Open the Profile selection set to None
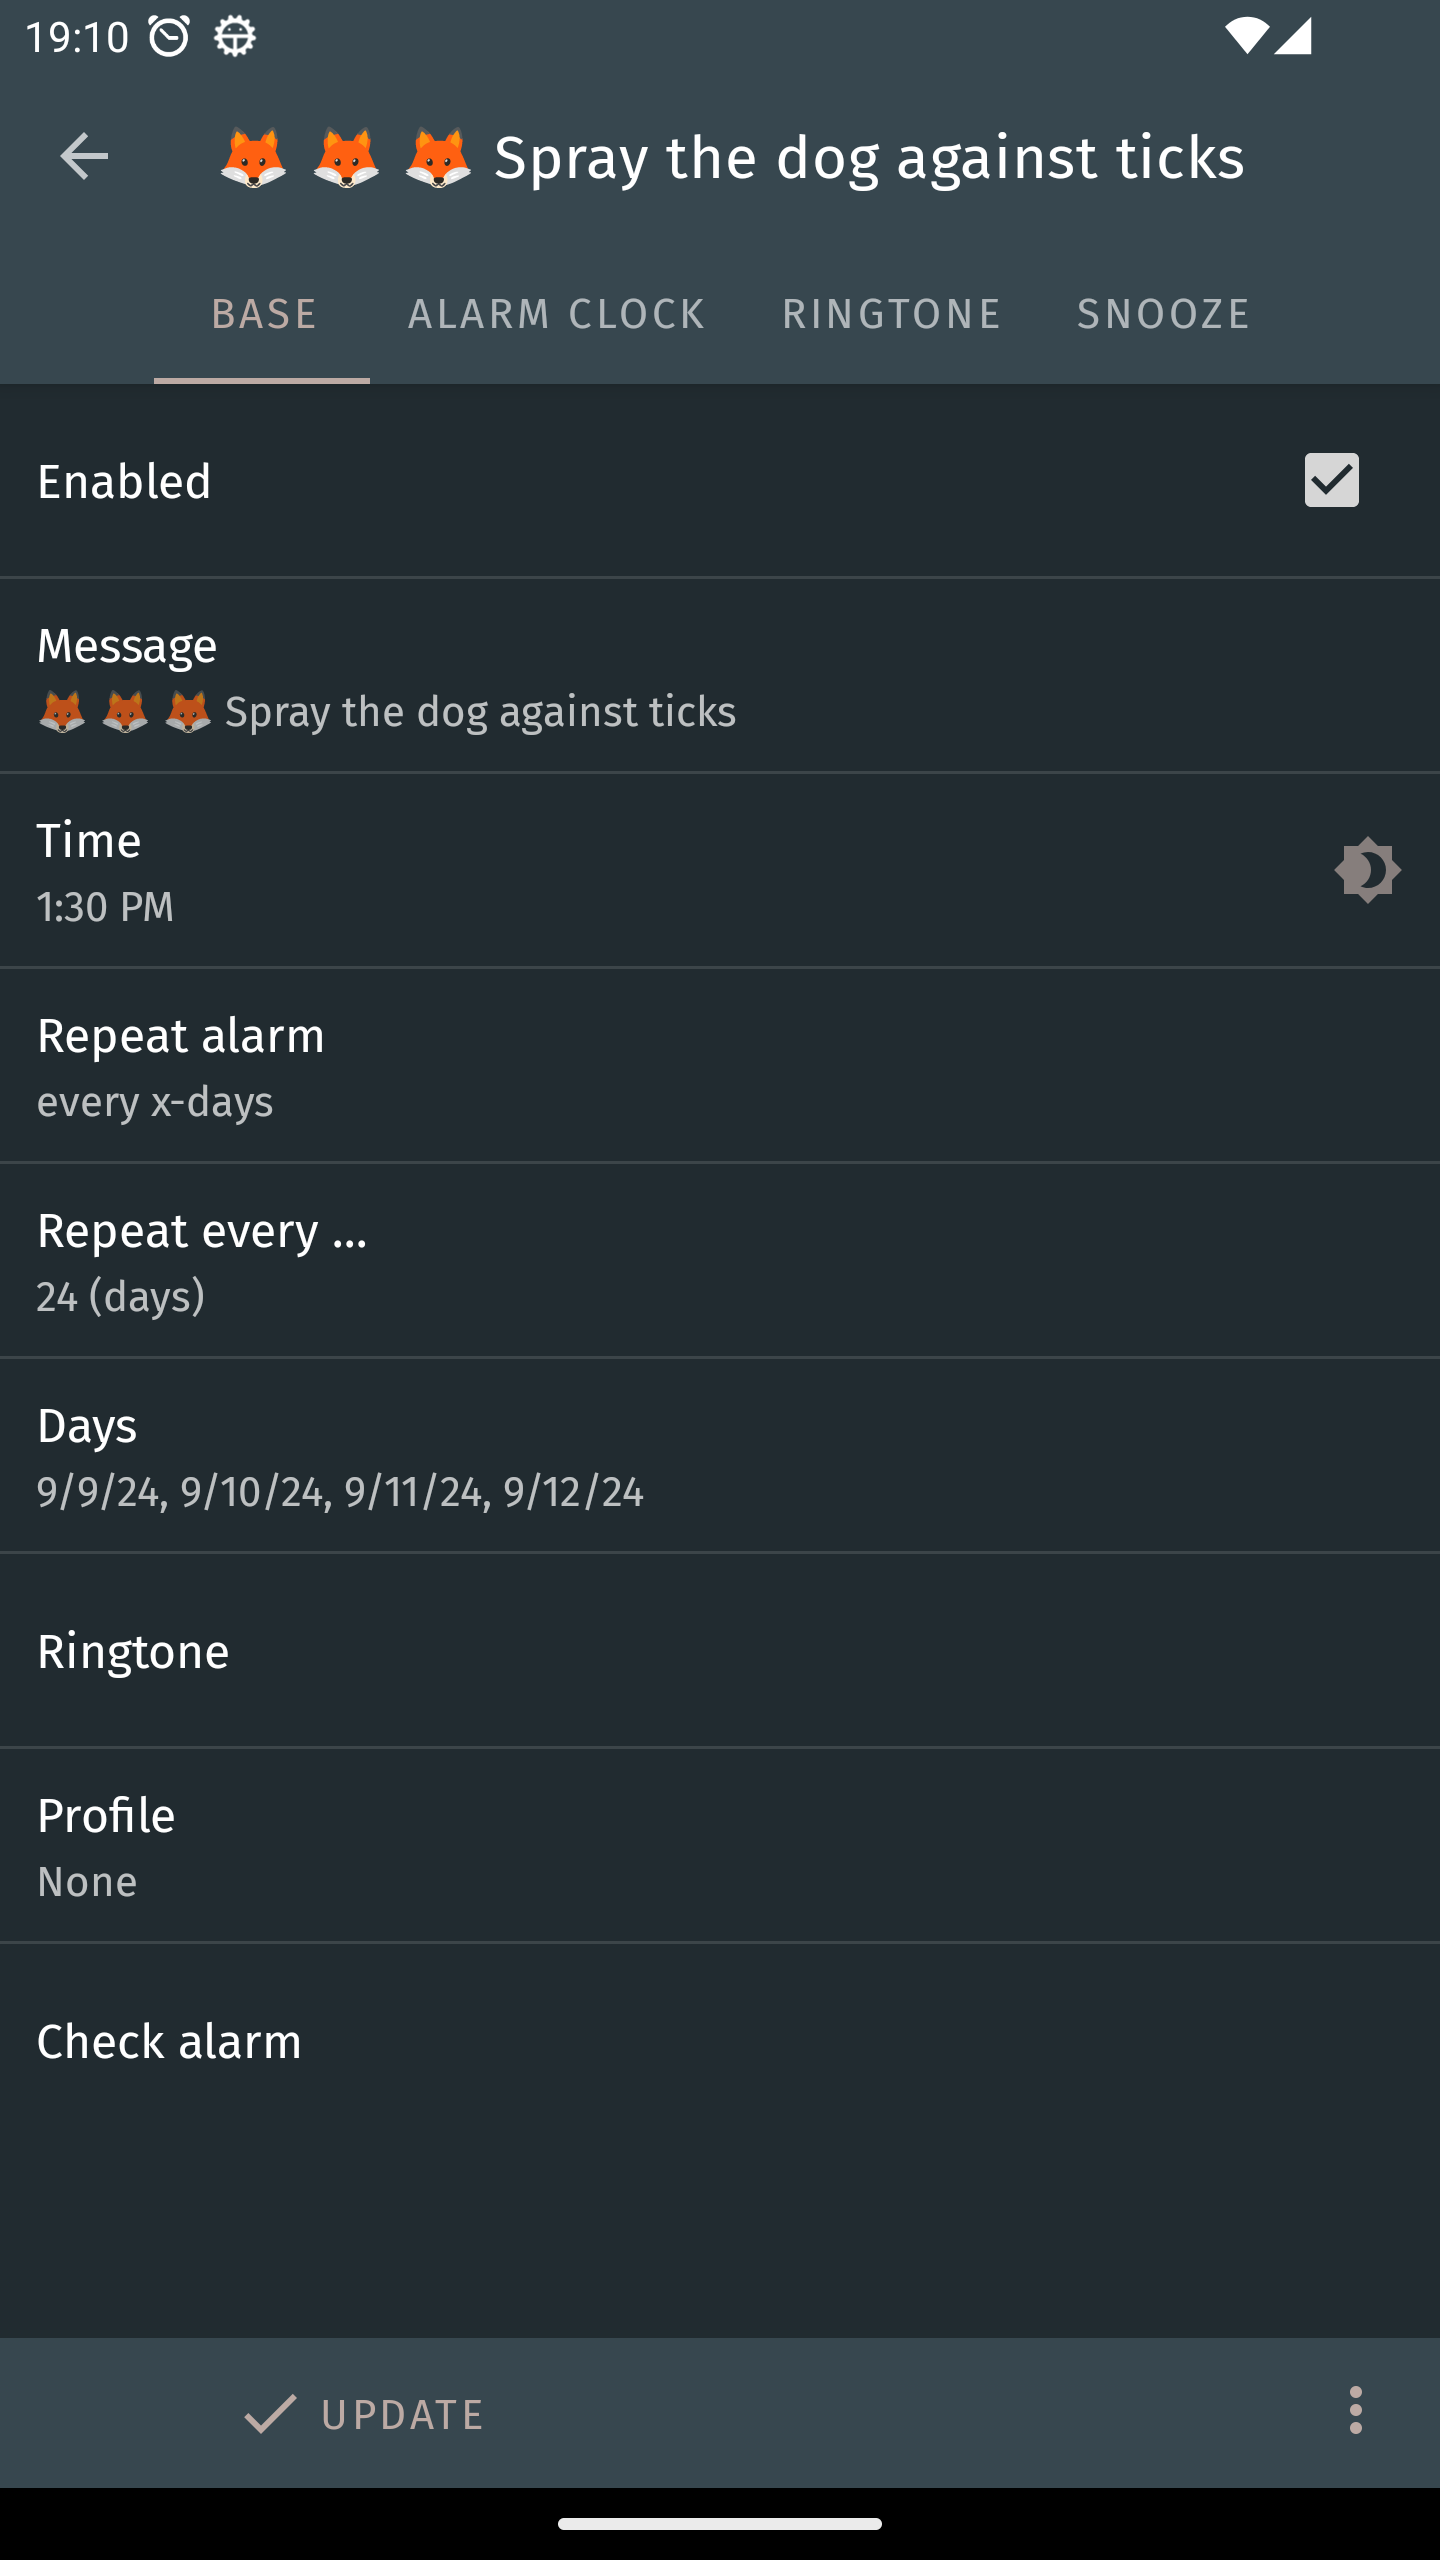1440x2560 pixels. click(x=720, y=1846)
